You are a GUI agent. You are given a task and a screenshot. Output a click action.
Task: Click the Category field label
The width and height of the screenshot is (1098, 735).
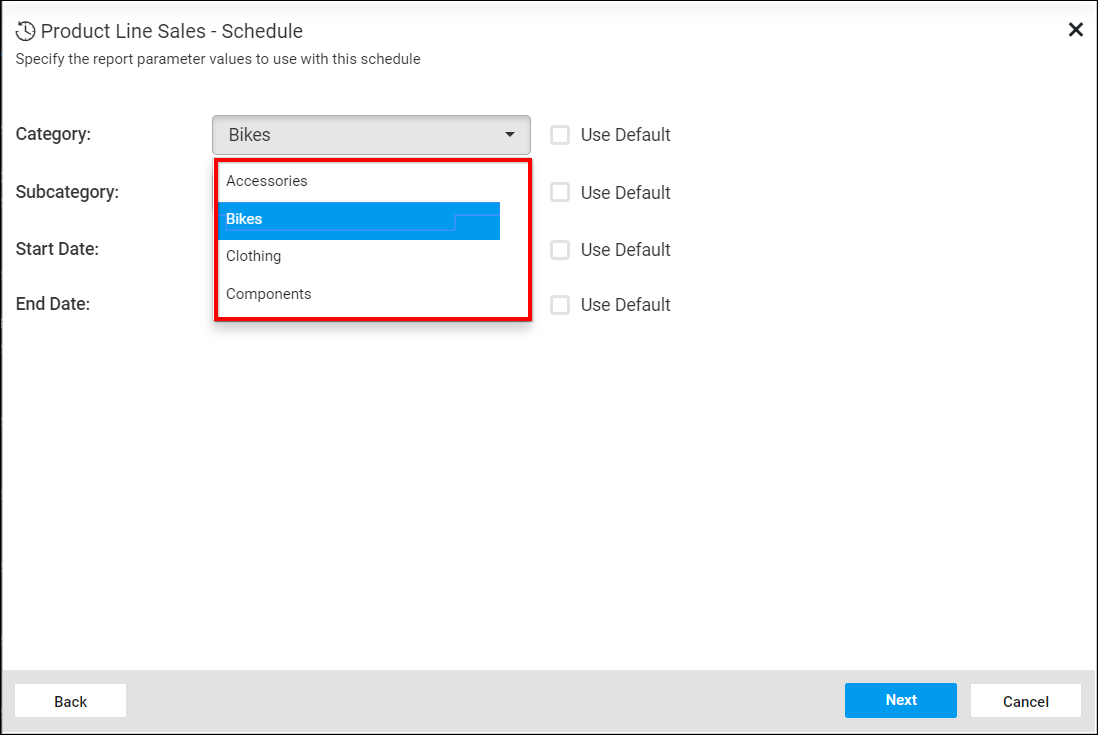53,134
